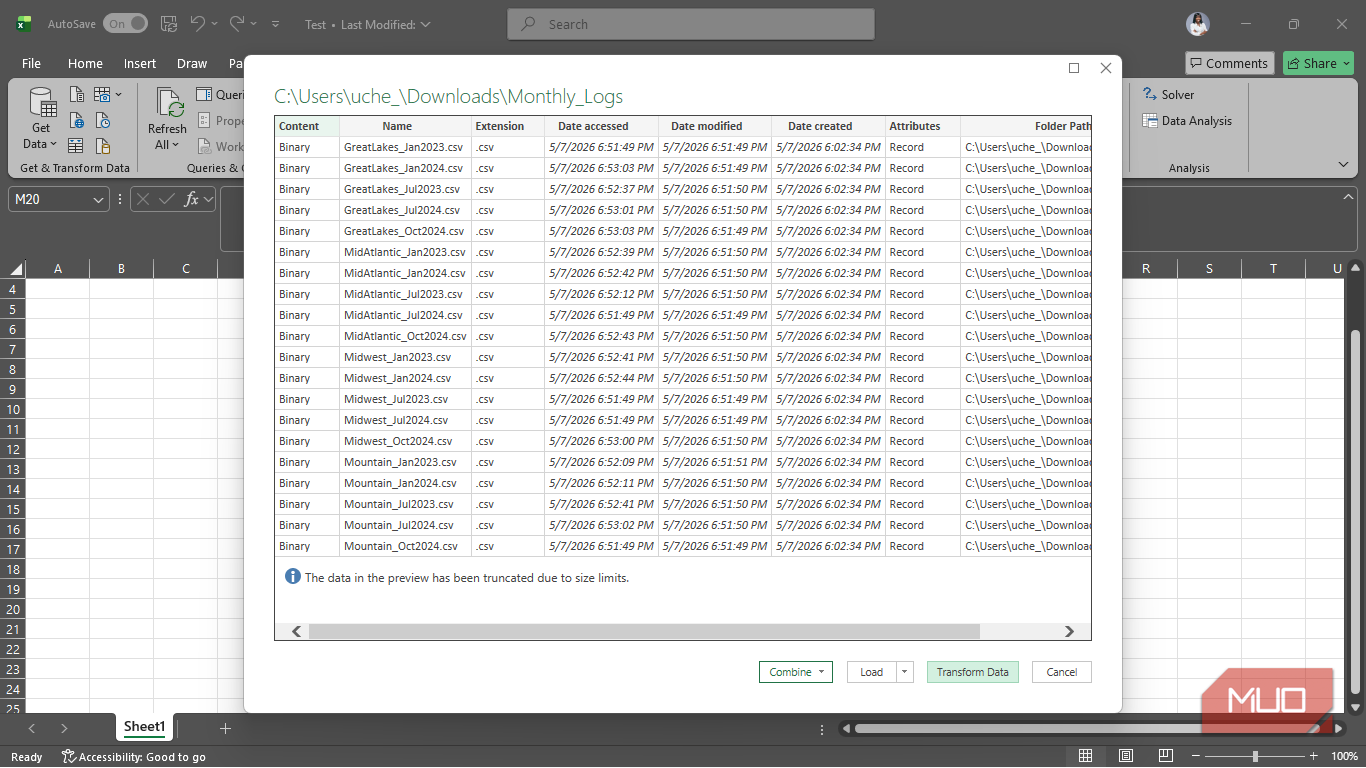This screenshot has width=1366, height=768.
Task: Click the Cancel button
Action: pos(1062,672)
